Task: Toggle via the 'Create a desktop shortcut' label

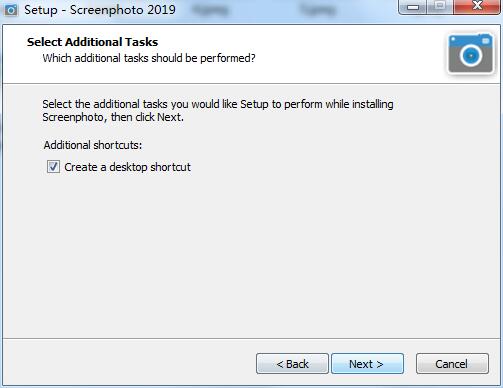Action: point(127,167)
